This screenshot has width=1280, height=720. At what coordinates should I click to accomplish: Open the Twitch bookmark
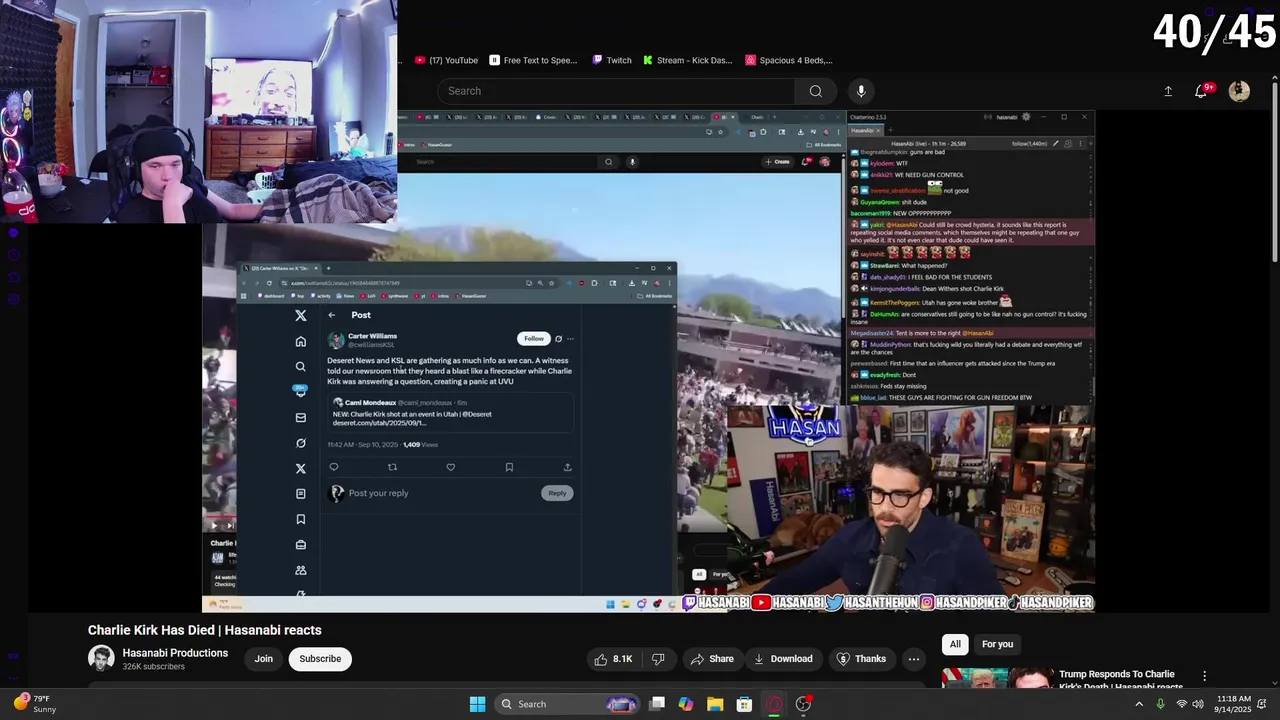pos(612,60)
